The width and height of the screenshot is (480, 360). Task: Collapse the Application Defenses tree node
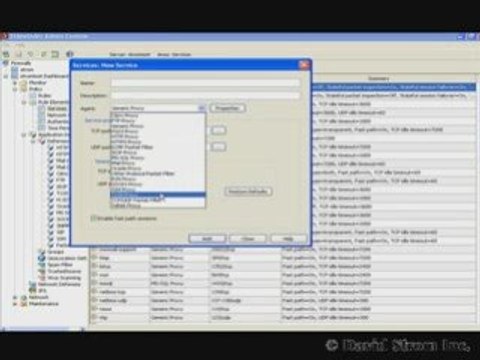pos(24,135)
